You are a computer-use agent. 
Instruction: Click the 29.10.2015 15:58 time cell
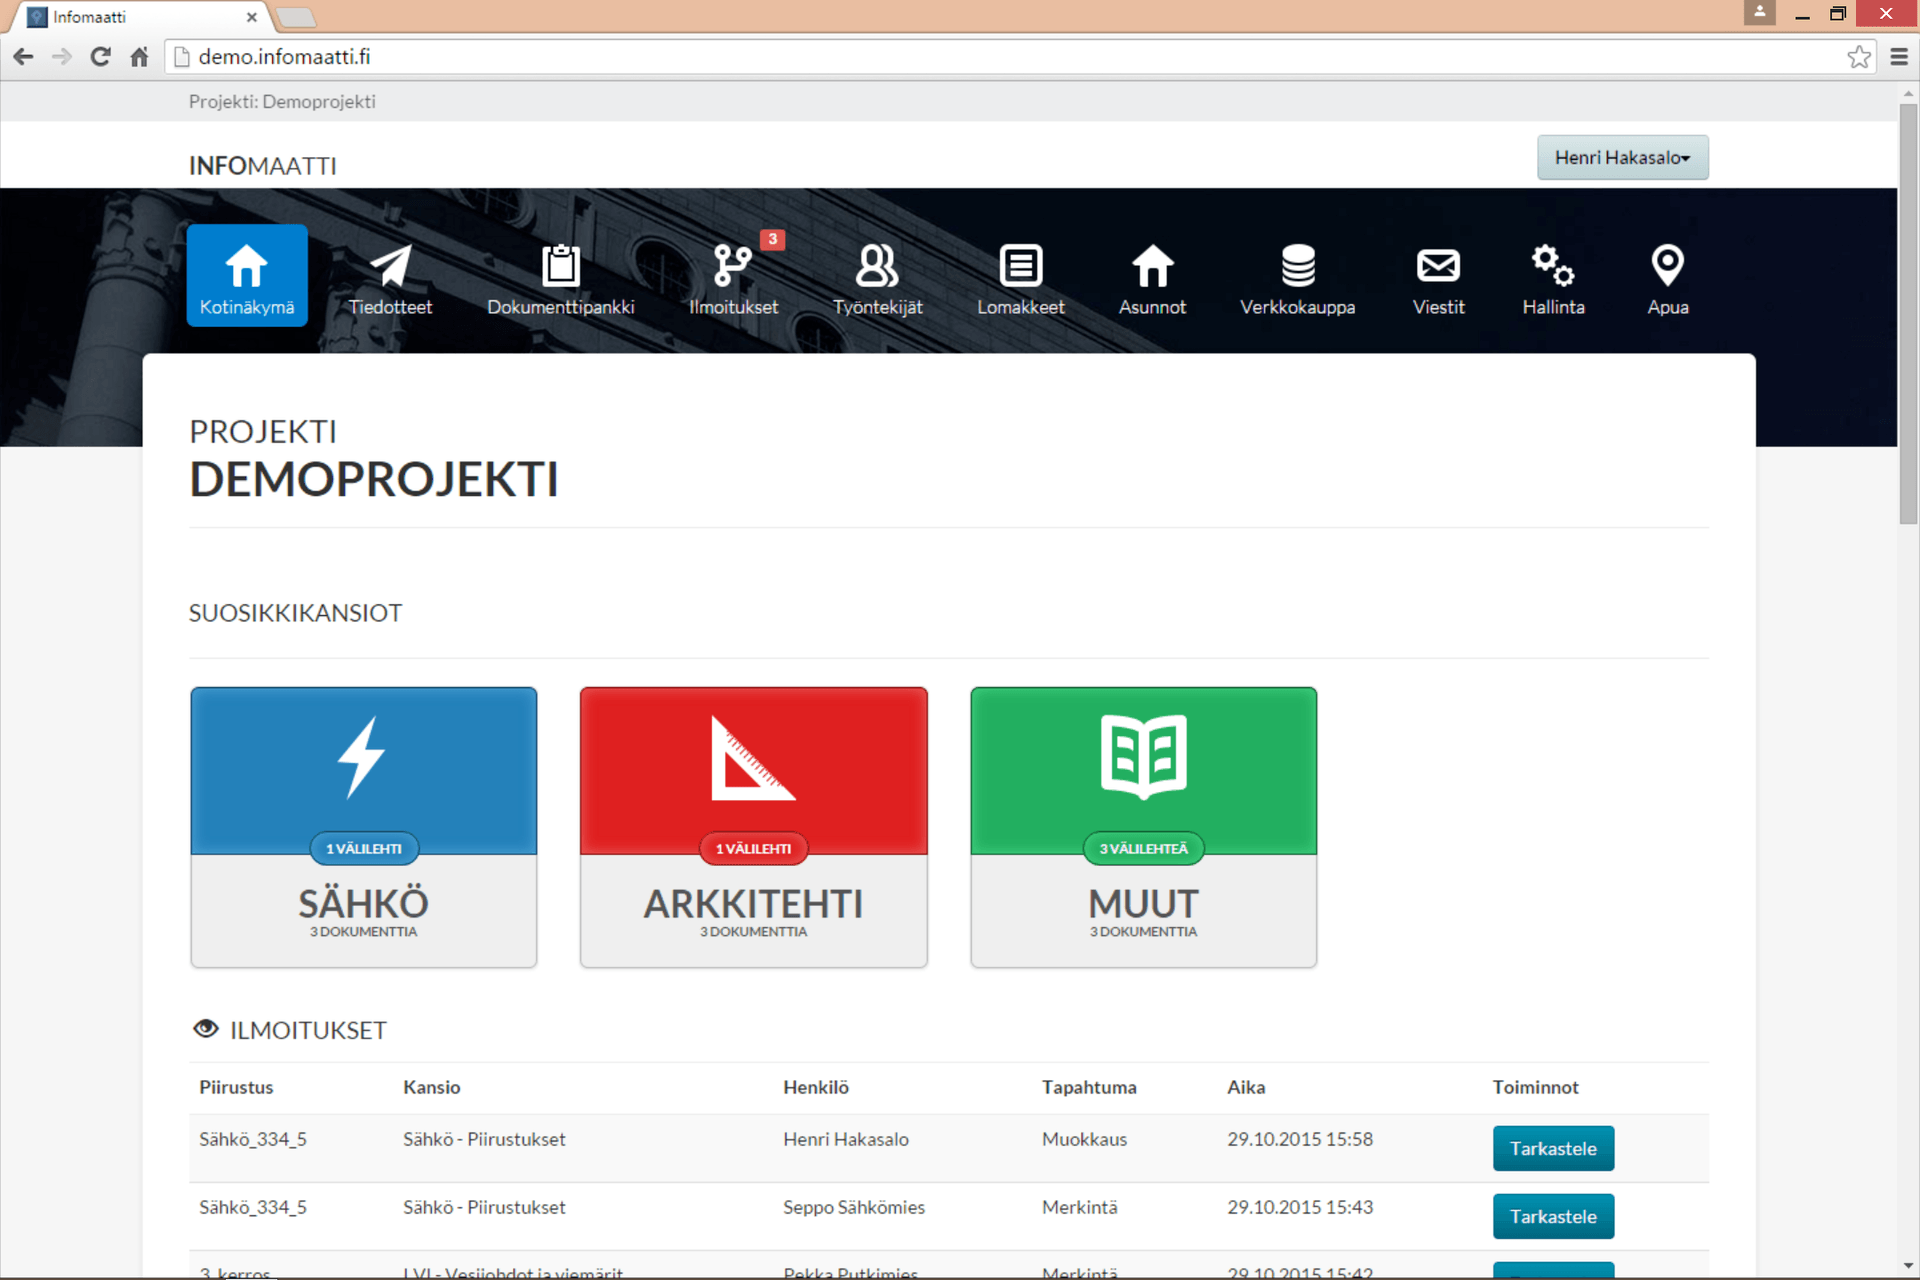tap(1300, 1139)
